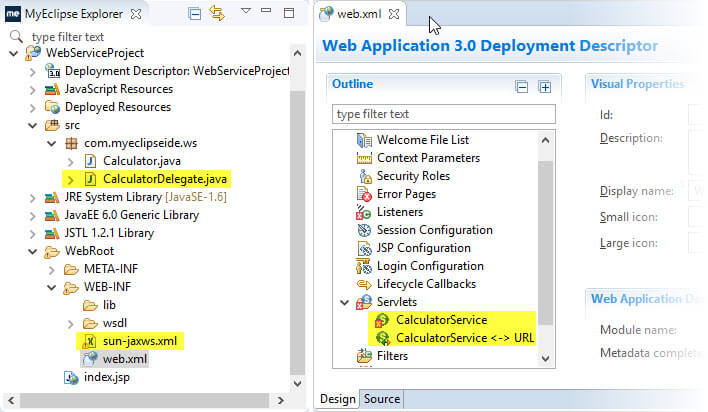Image resolution: width=708 pixels, height=412 pixels.
Task: Select CalculatorService servlet in Outline
Action: pyautogui.click(x=442, y=320)
